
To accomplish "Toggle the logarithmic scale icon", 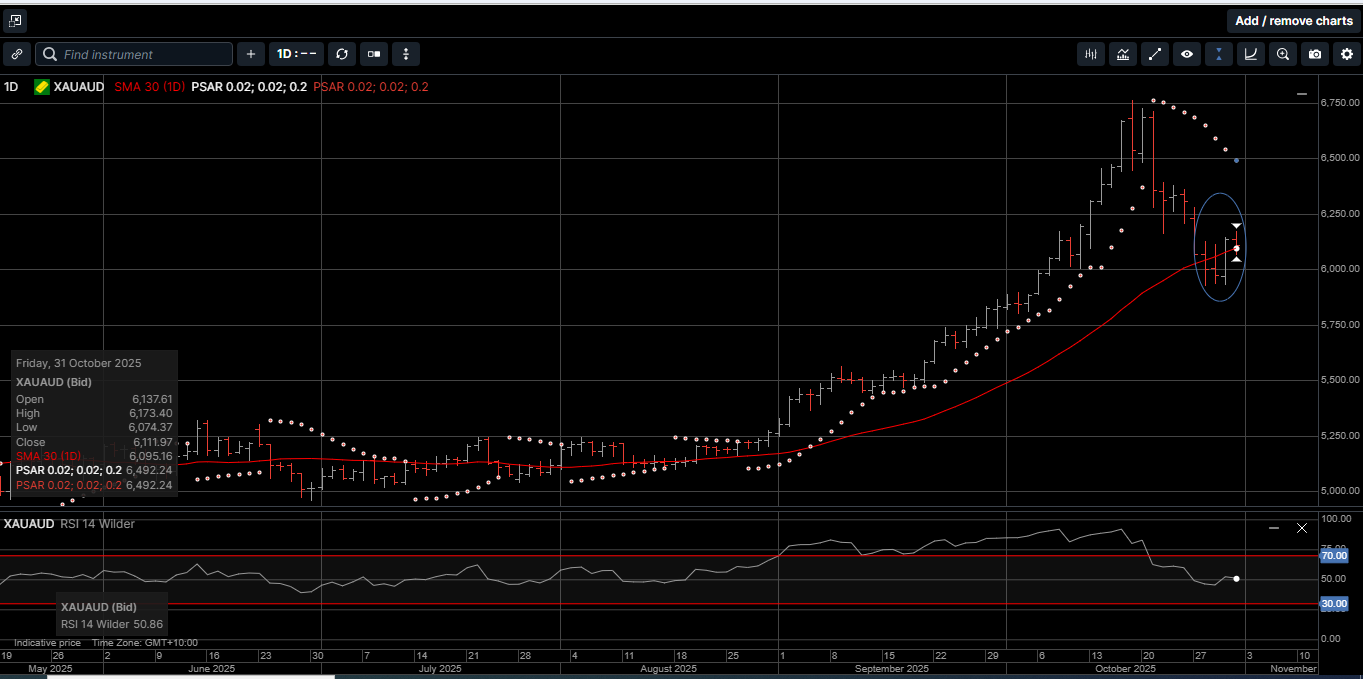I will (1251, 54).
